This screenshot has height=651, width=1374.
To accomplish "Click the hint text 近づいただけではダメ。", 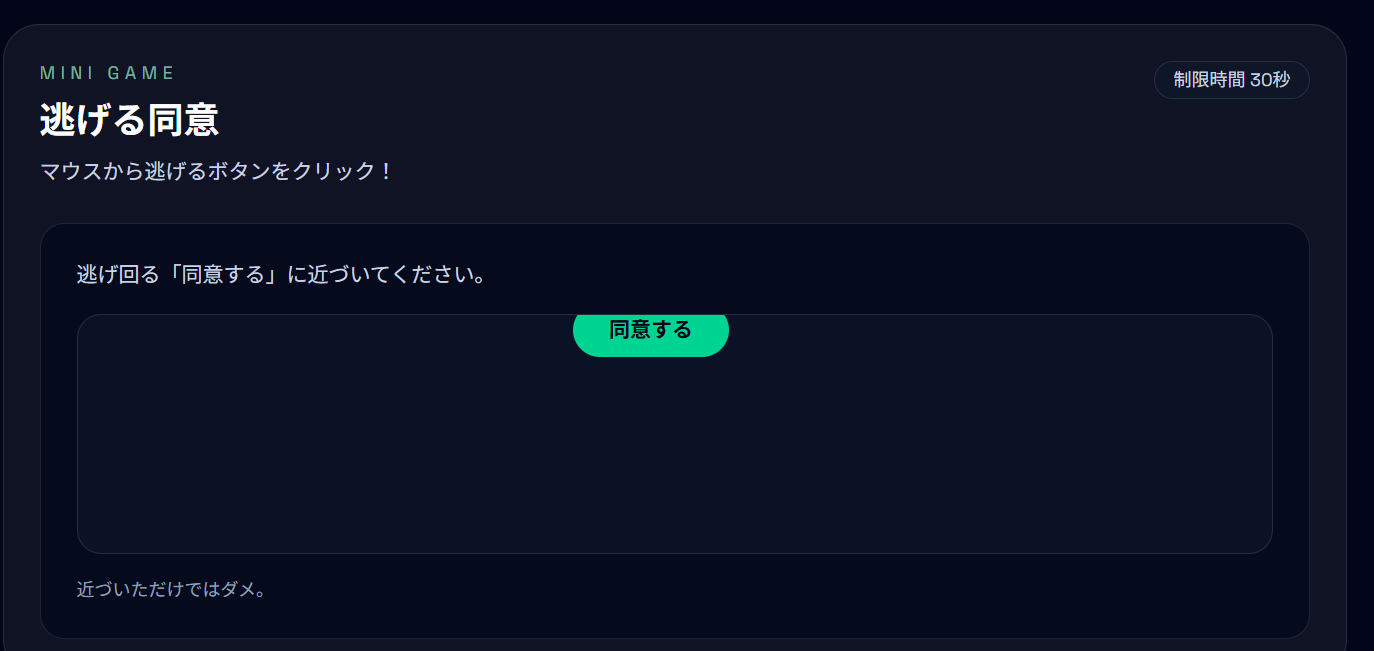I will tap(172, 590).
